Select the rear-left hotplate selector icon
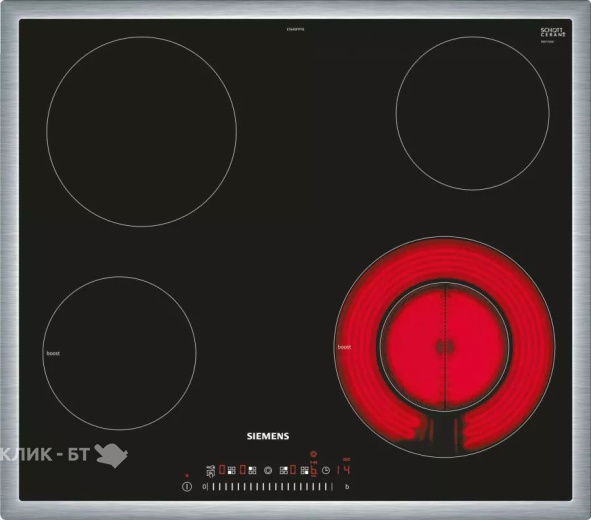Image resolution: width=591 pixels, height=520 pixels. coord(252,470)
